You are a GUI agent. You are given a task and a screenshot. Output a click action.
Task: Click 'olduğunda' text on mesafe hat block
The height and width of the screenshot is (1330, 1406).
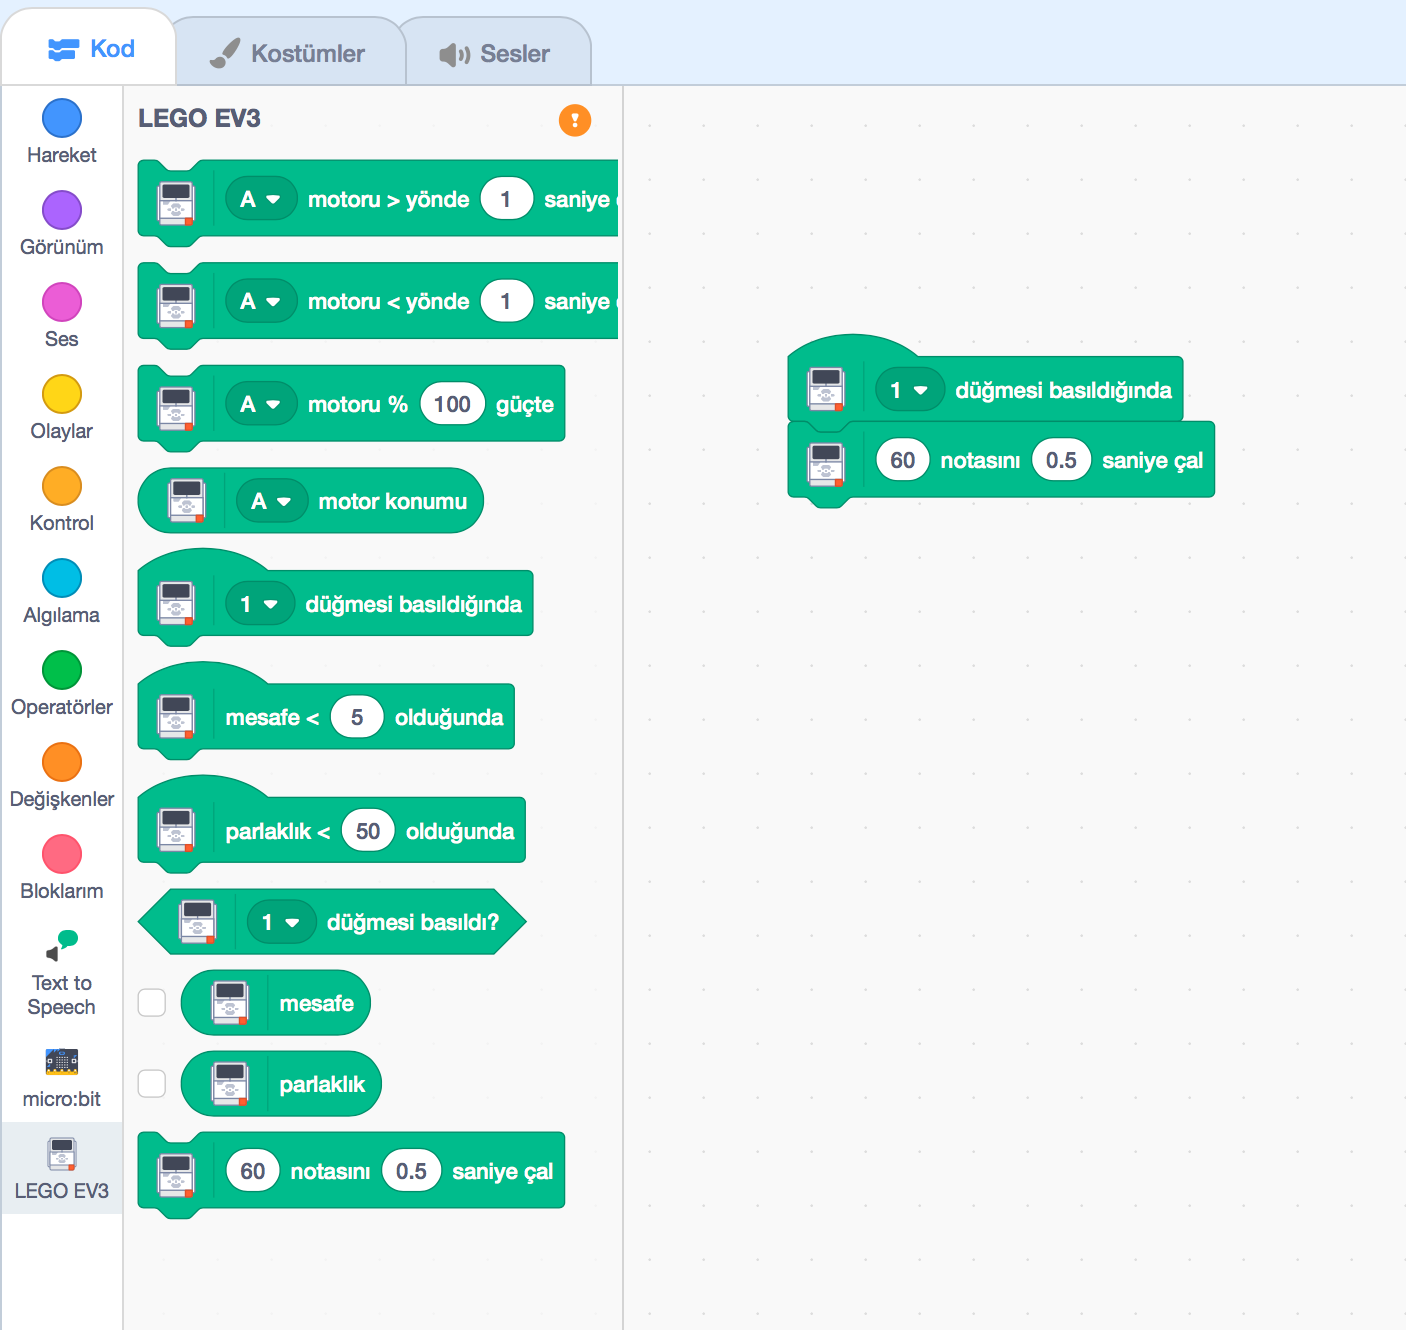click(x=449, y=717)
